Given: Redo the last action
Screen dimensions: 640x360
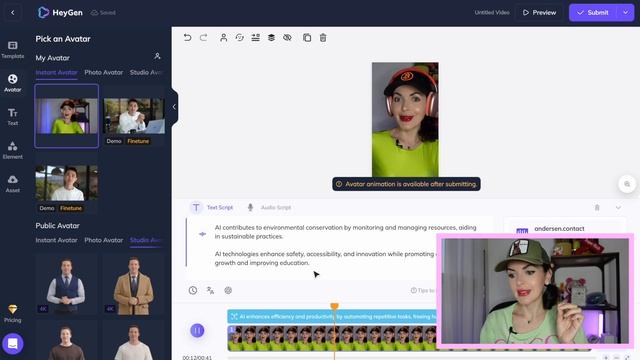Looking at the screenshot, I should coord(203,38).
